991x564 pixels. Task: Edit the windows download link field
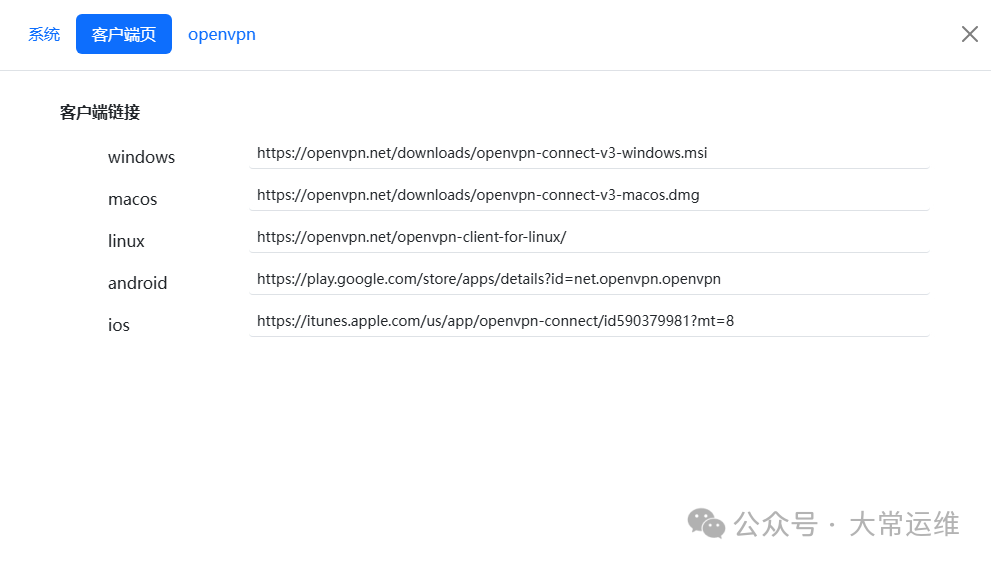[589, 154]
